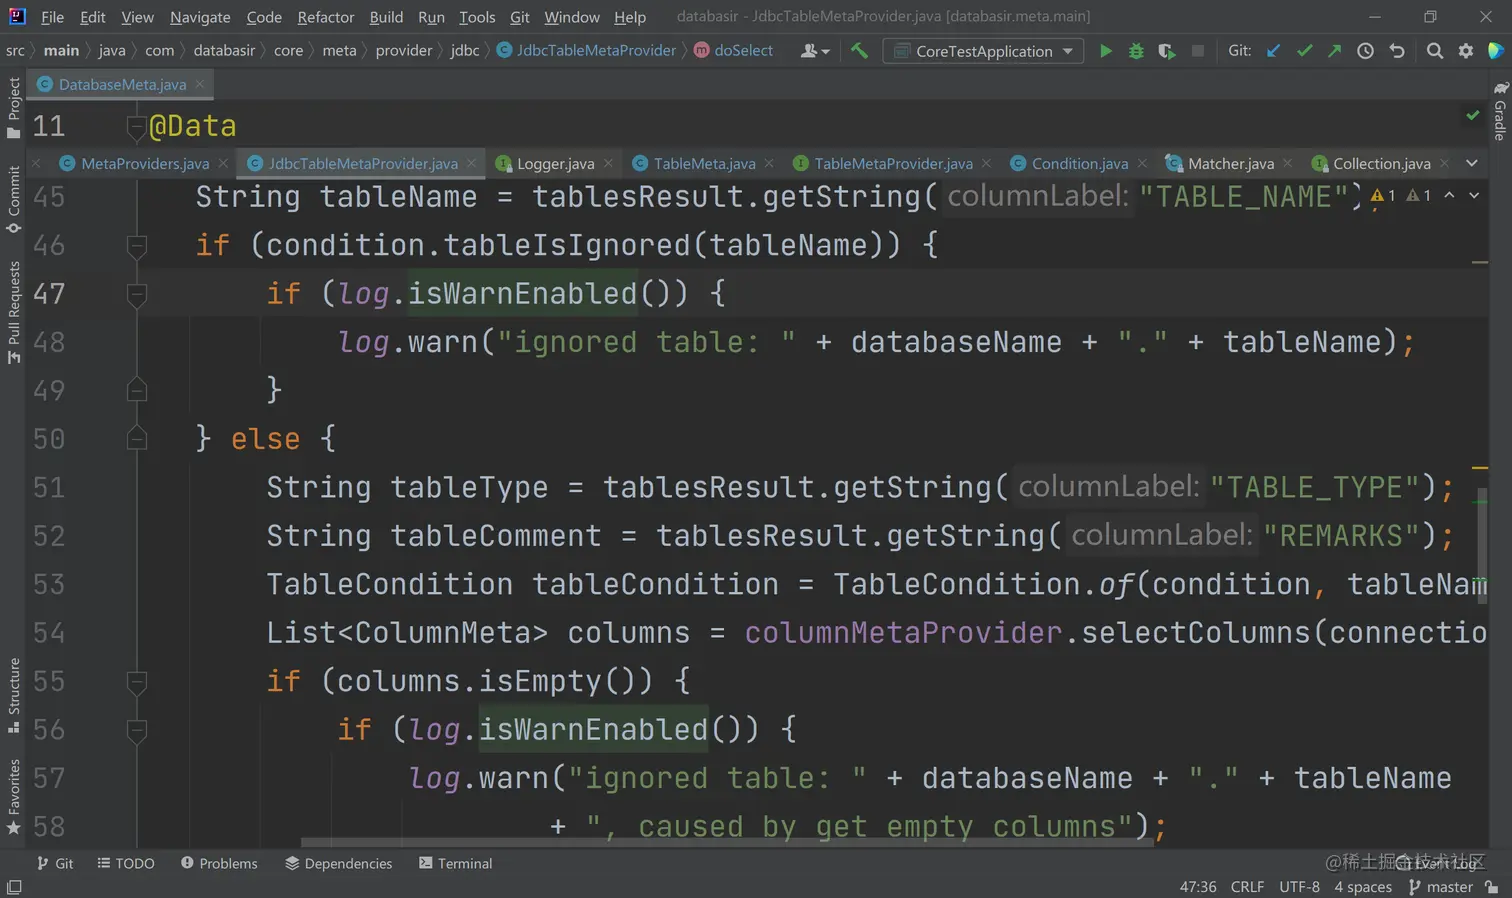Viewport: 1512px width, 898px height.
Task: Open the Pull Requests tool window
Action: (13, 313)
